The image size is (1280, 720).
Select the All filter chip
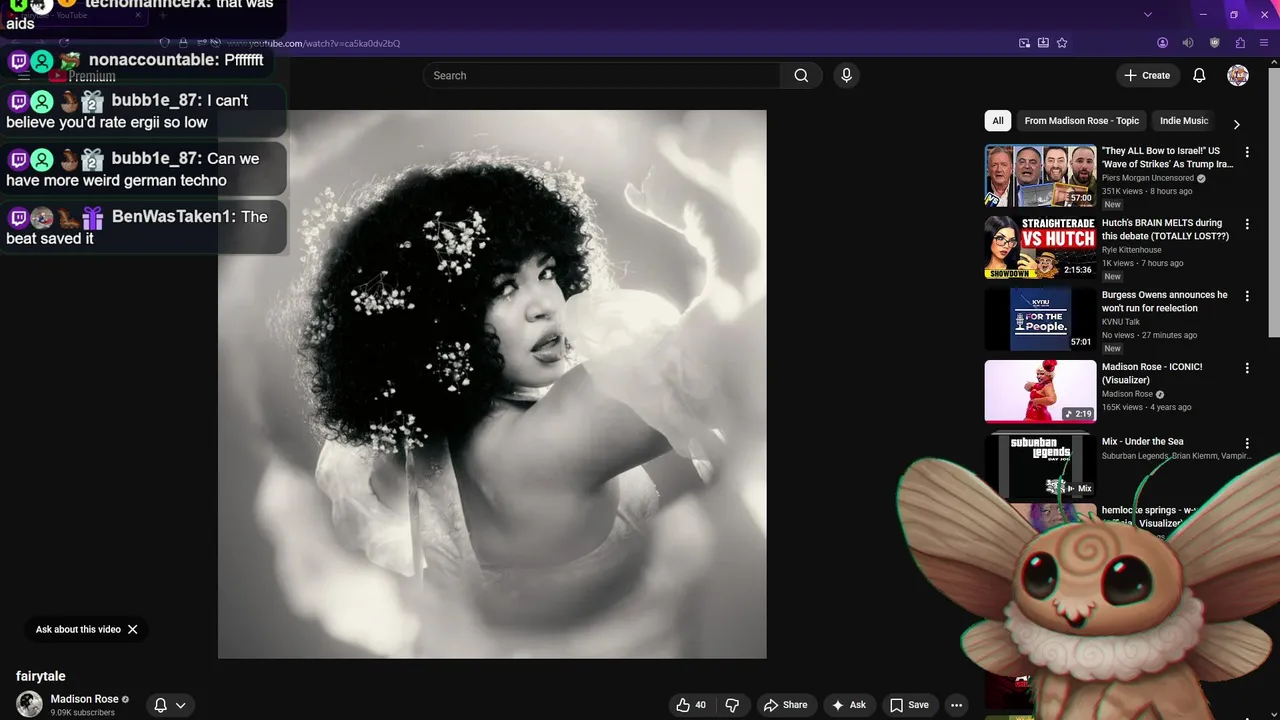[x=997, y=121]
